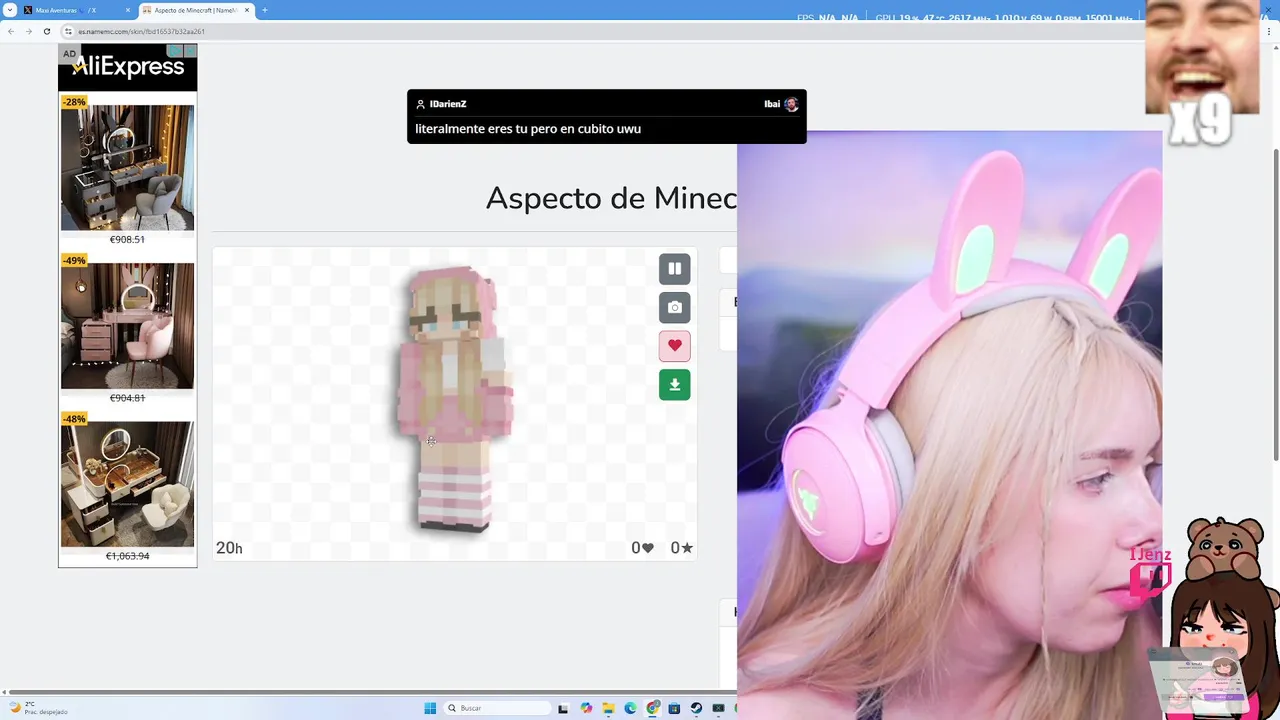Open Microsoft Store from the taskbar
The image size is (1280, 720).
click(675, 708)
